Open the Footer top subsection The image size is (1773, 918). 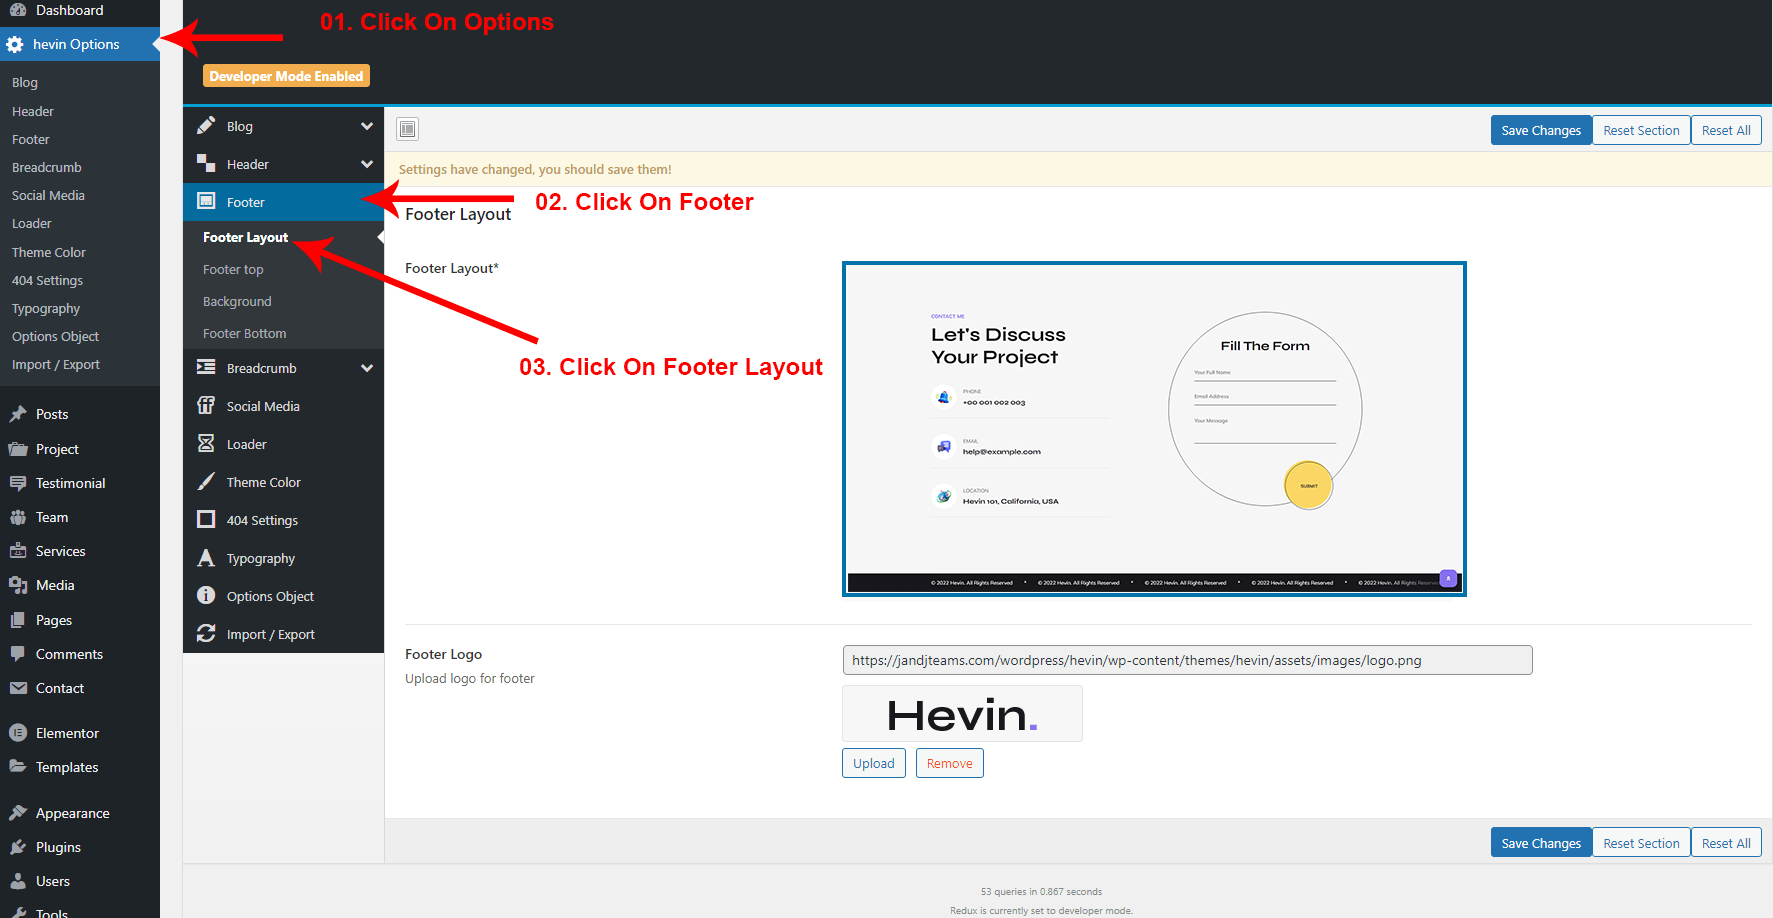[233, 269]
